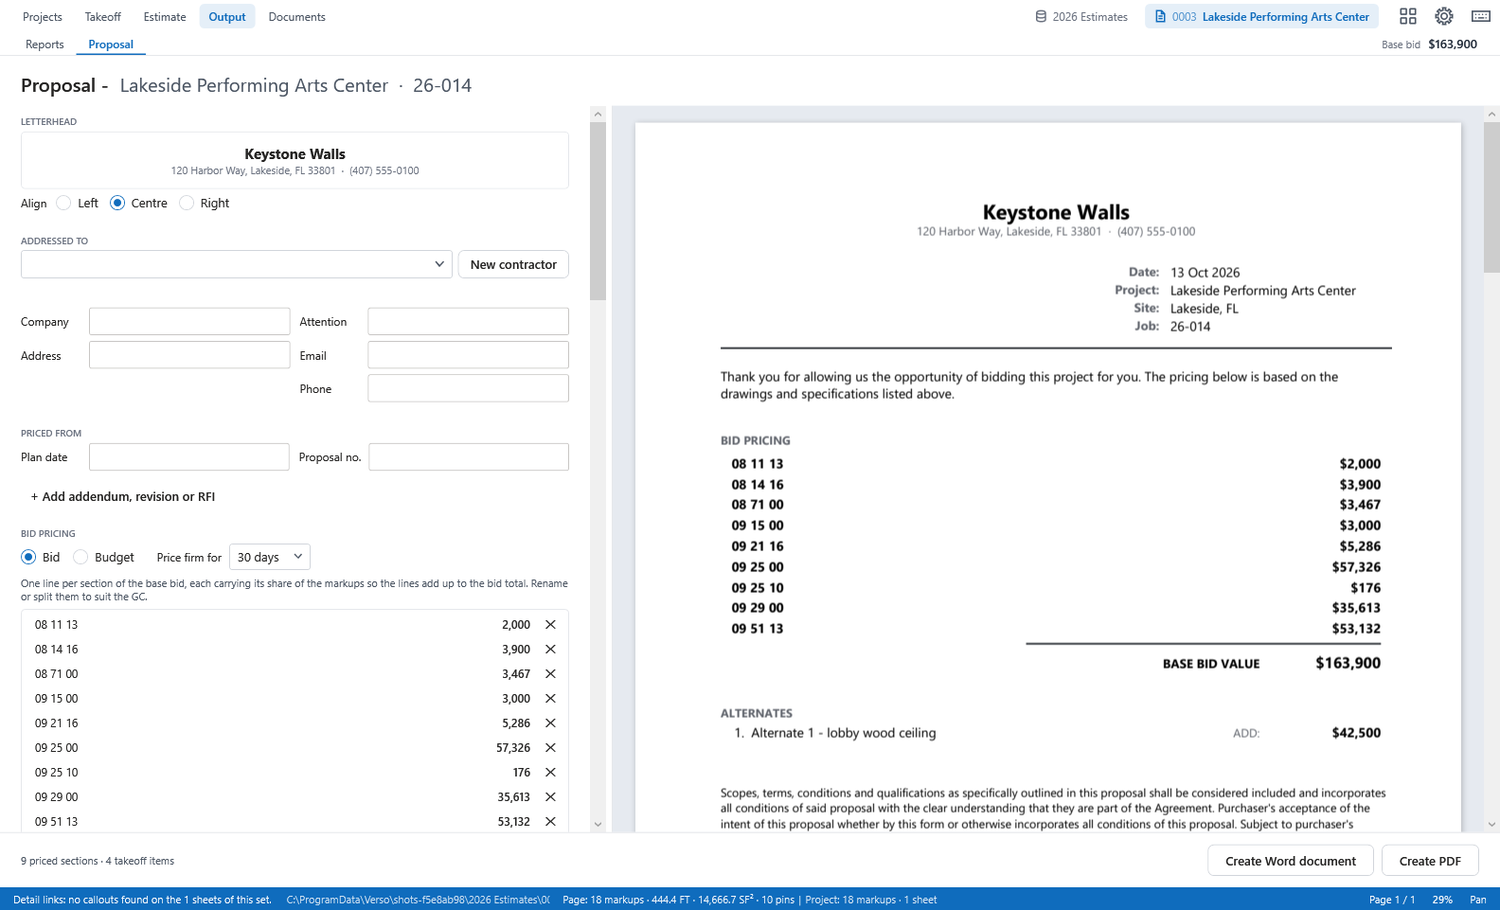Image resolution: width=1500 pixels, height=910 pixels.
Task: Click the database icon beside 2026 Estimates
Action: point(1041,17)
